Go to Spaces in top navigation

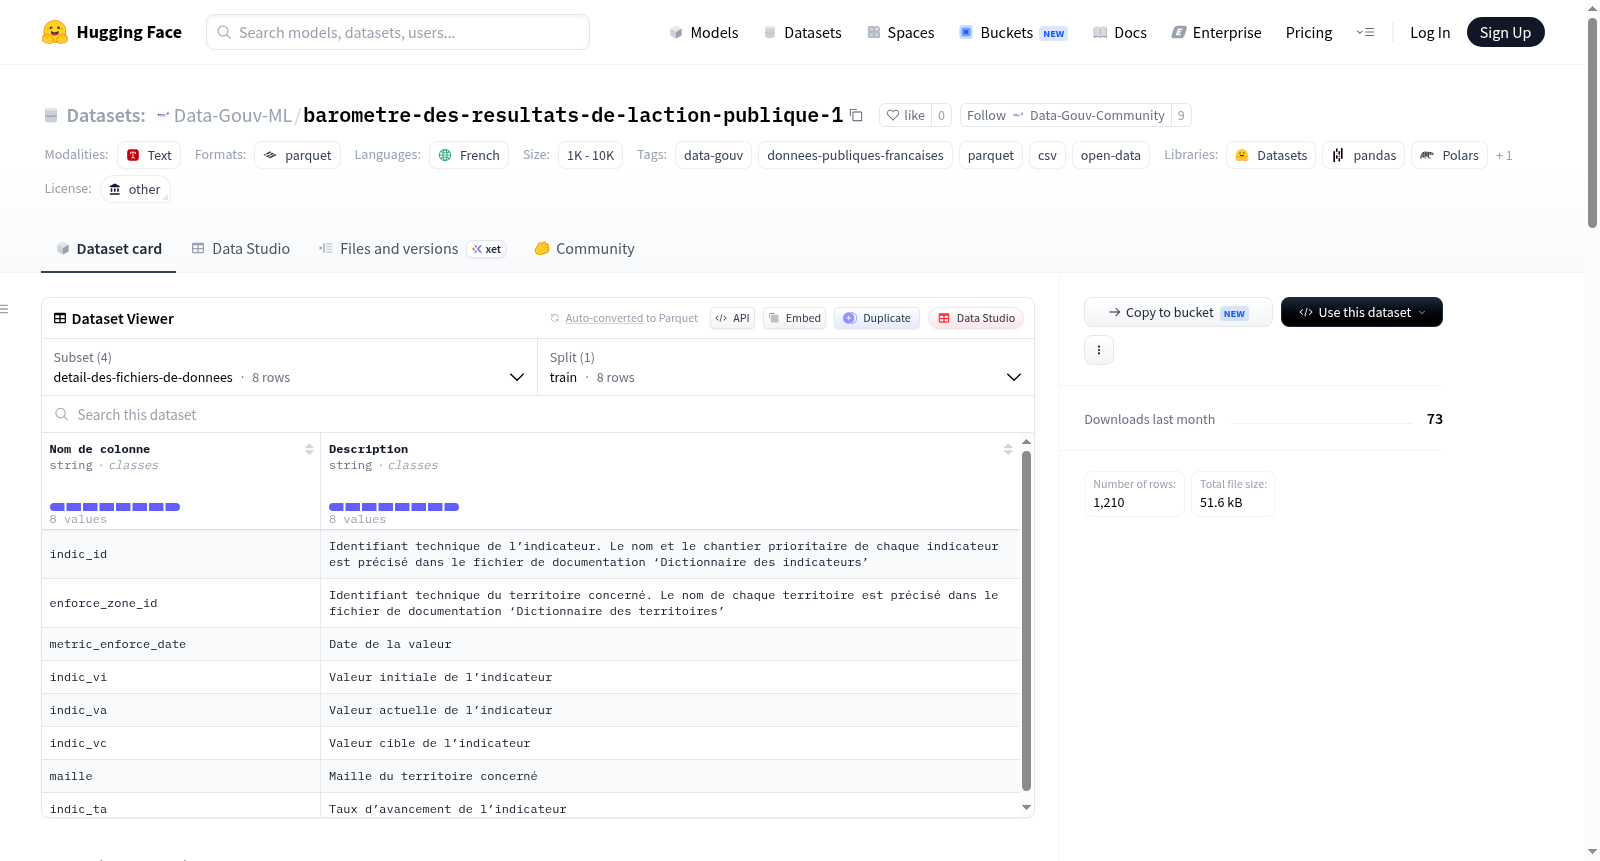(x=901, y=32)
